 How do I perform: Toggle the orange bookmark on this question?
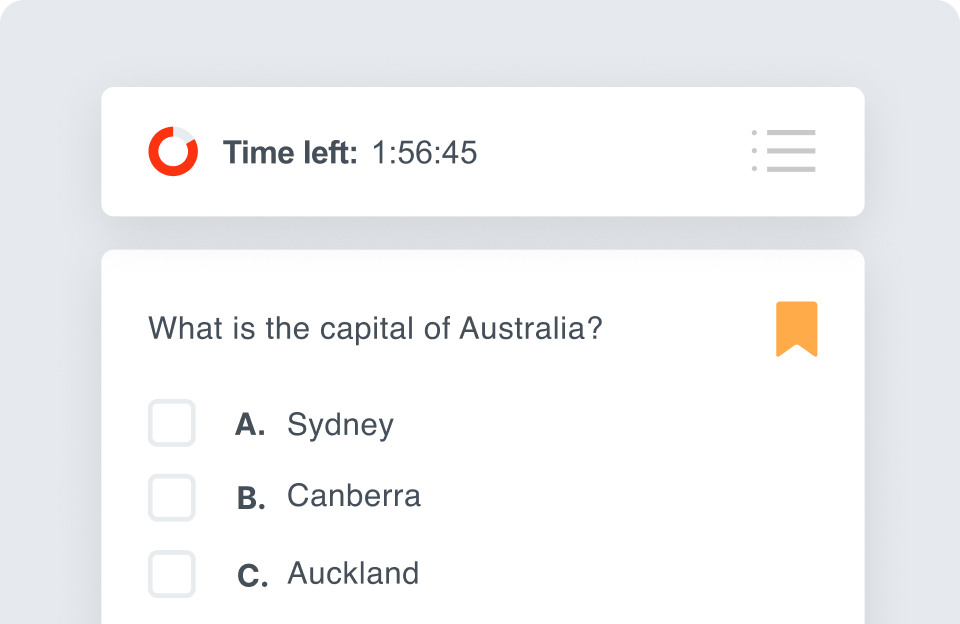point(796,328)
